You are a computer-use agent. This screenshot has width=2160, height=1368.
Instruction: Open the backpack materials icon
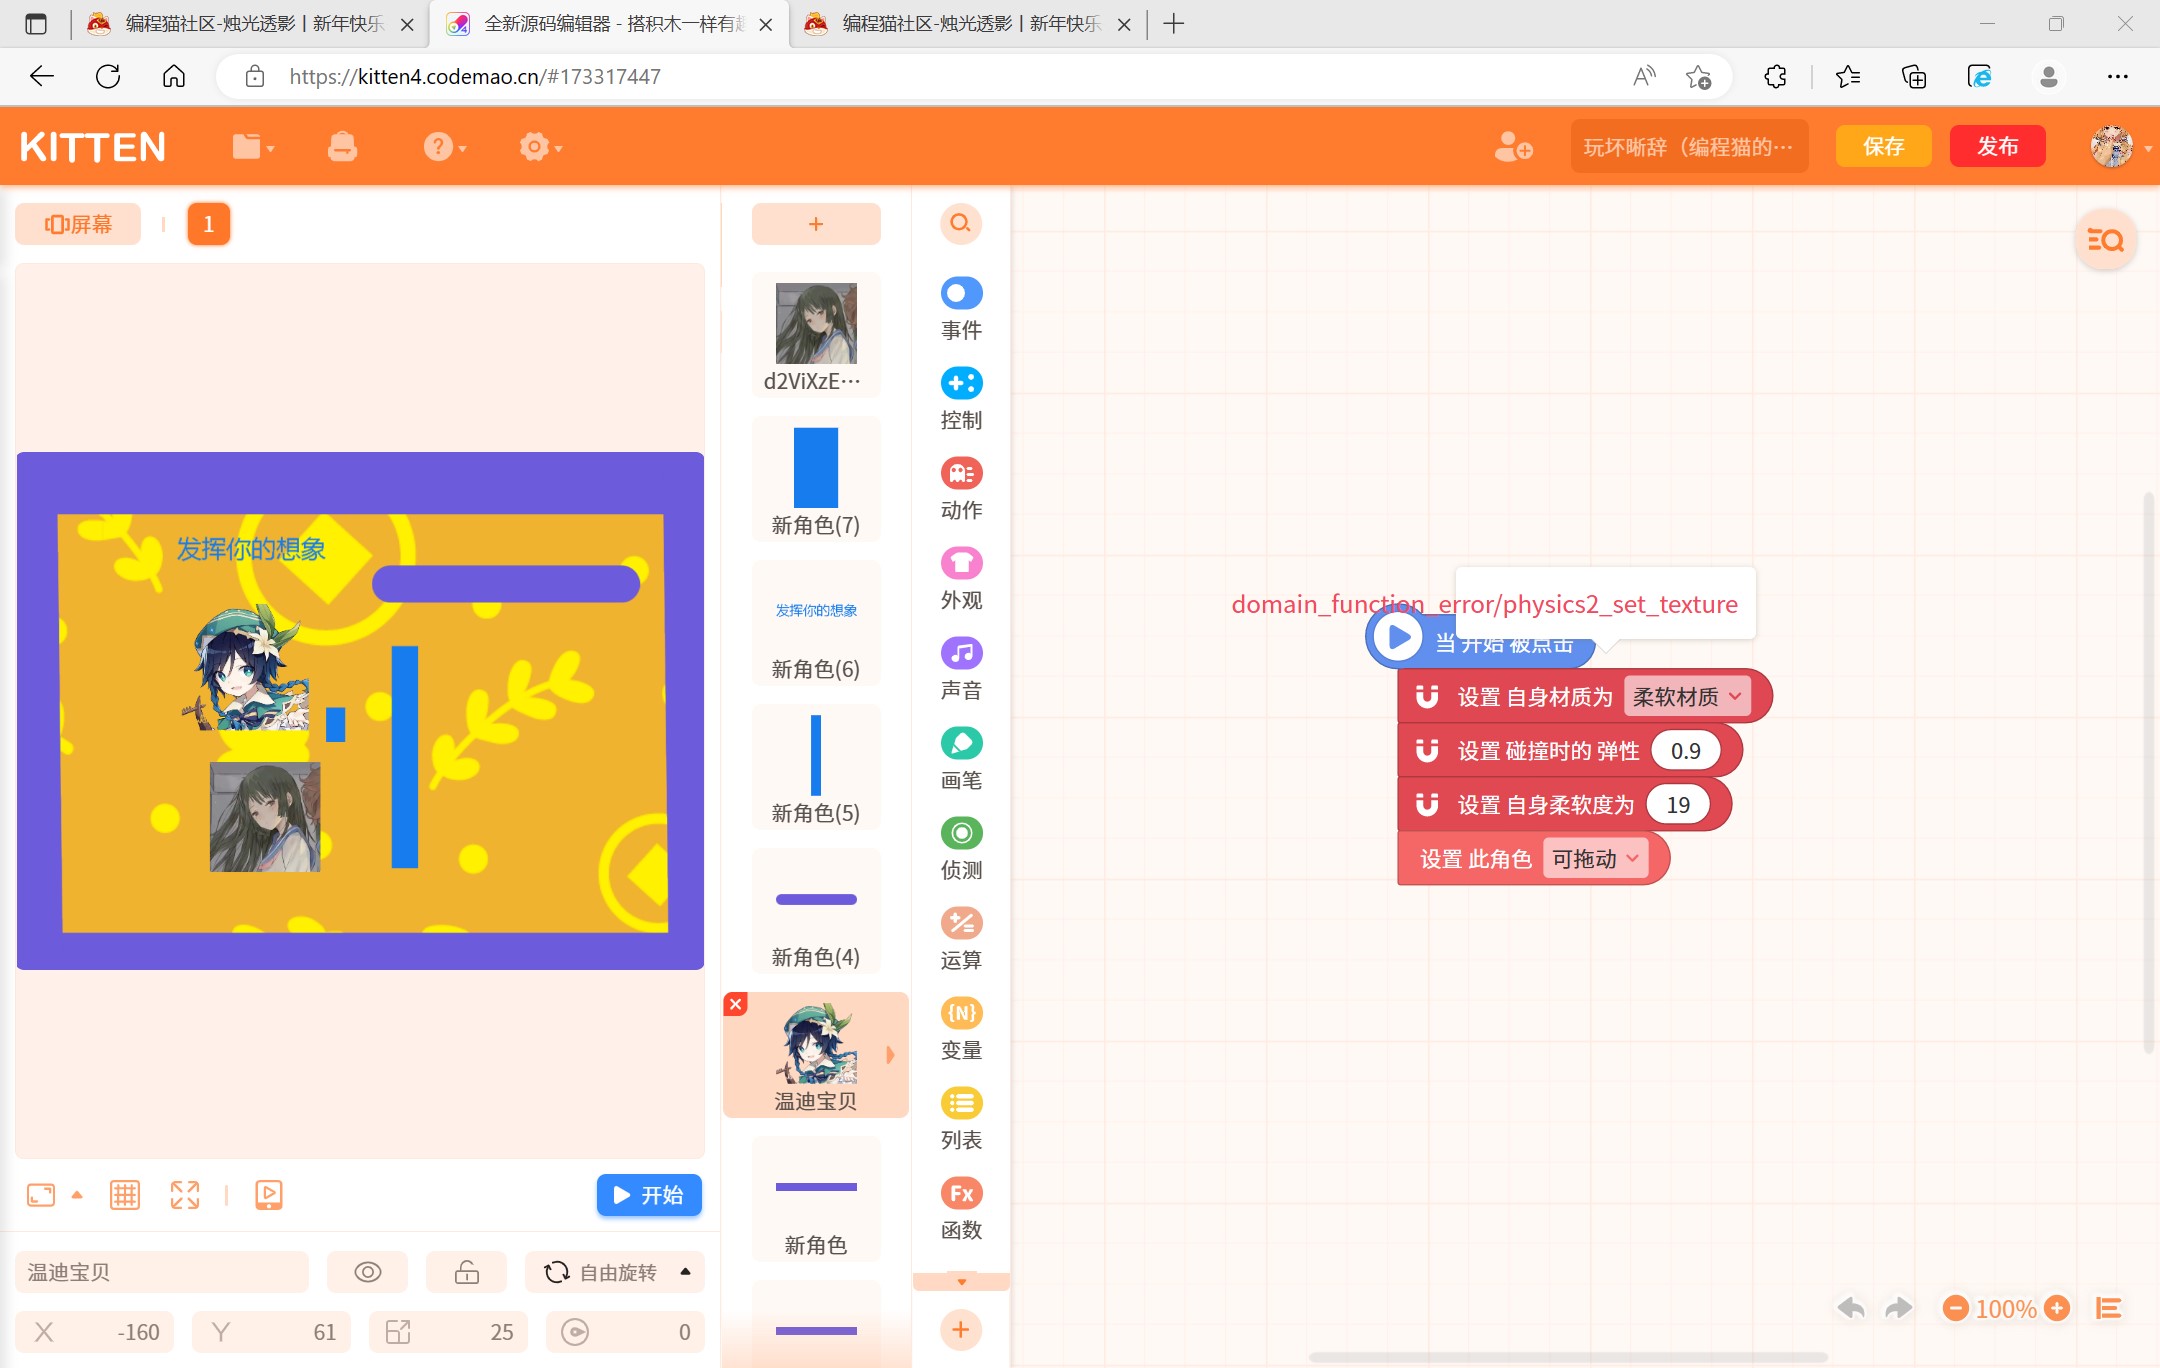point(342,147)
